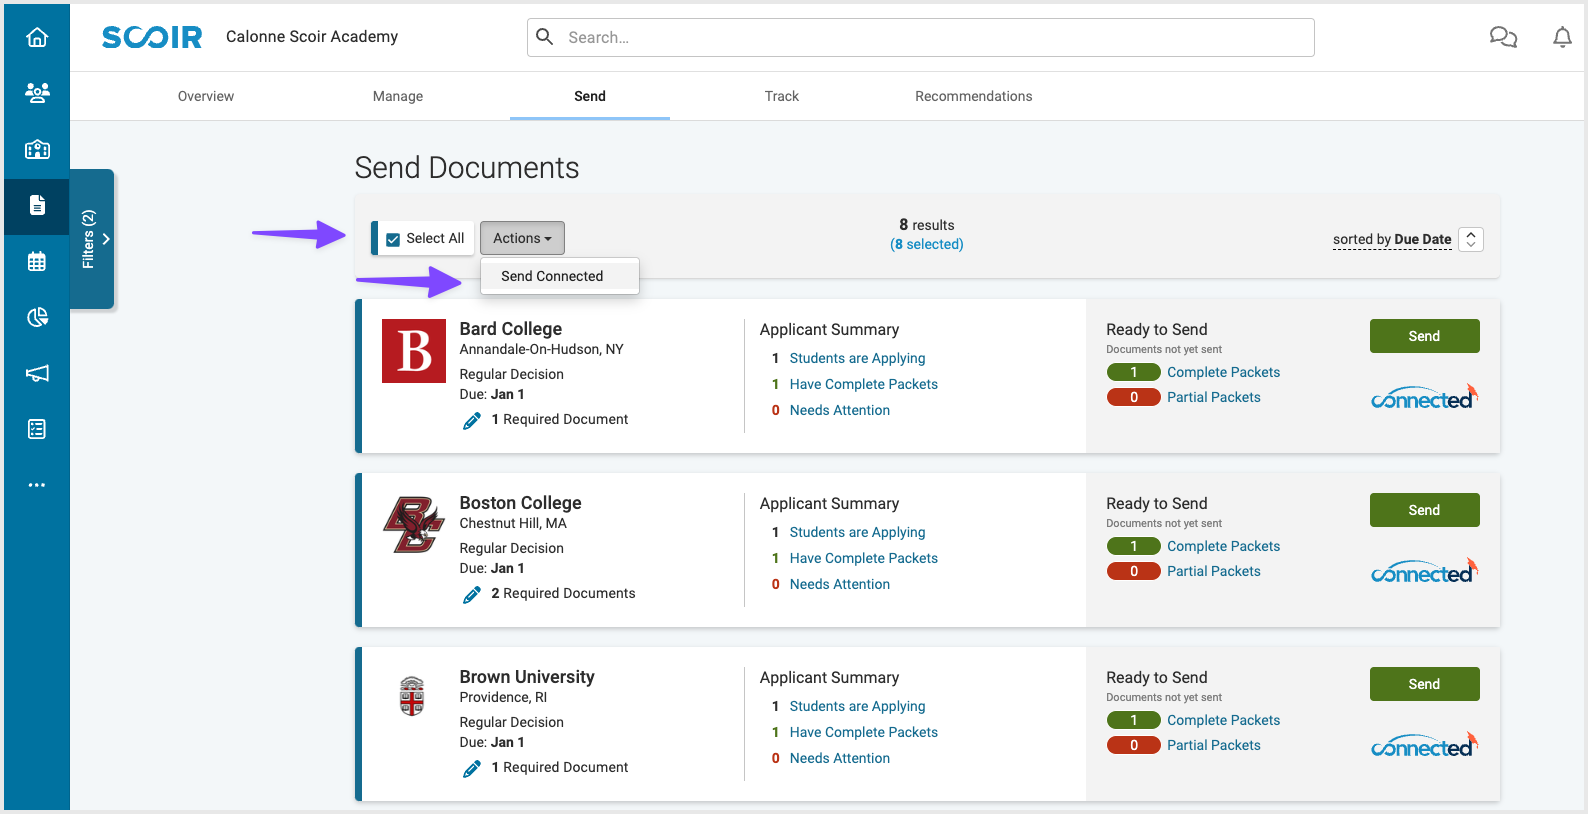1588x814 pixels.
Task: Open Boston College Complete Packets link
Action: 1223,546
